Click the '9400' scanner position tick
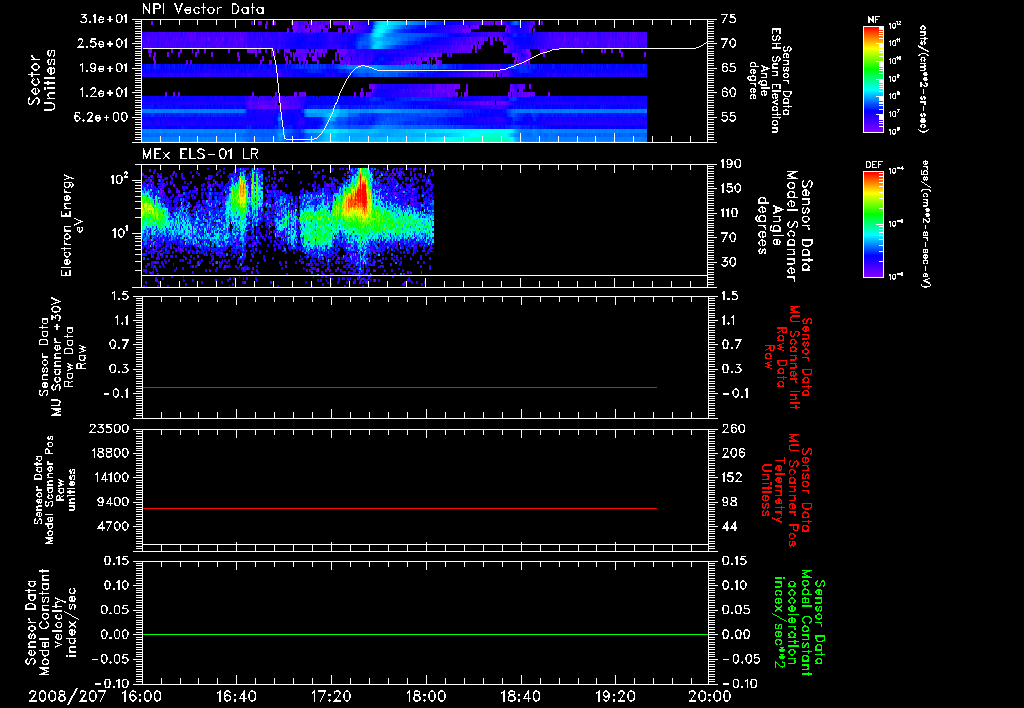 (112, 502)
